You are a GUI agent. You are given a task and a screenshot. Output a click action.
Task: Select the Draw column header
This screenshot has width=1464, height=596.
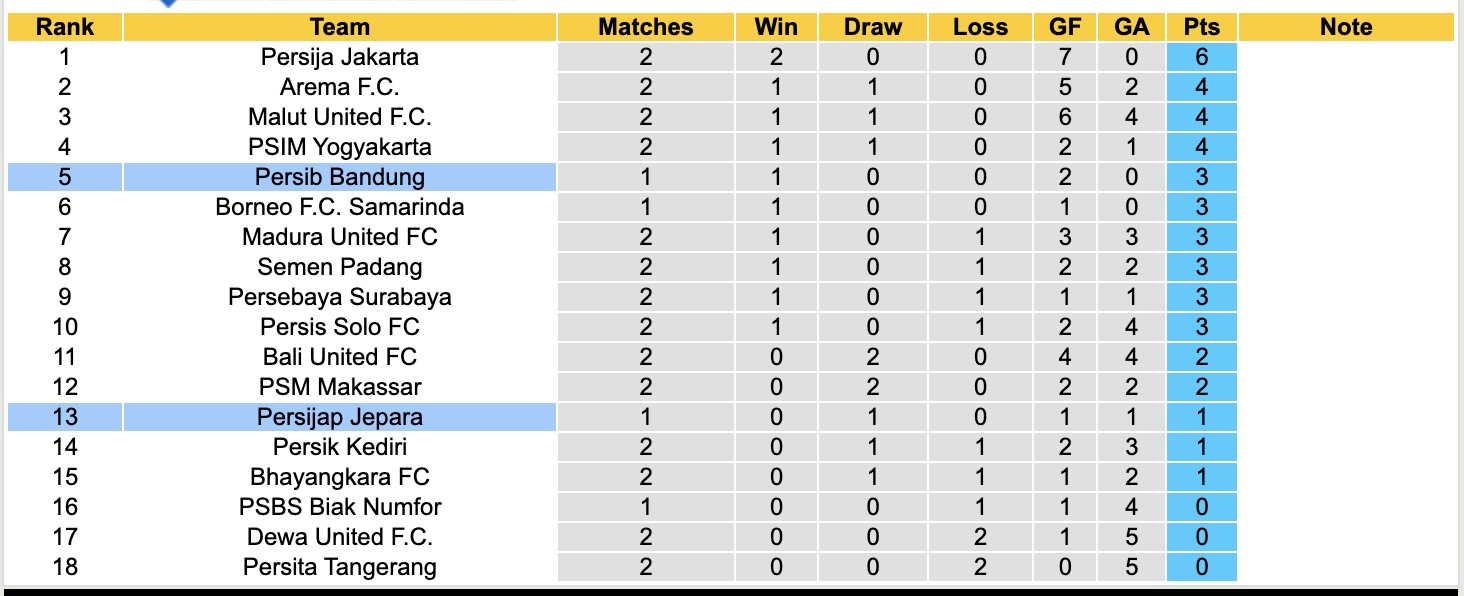click(x=872, y=27)
